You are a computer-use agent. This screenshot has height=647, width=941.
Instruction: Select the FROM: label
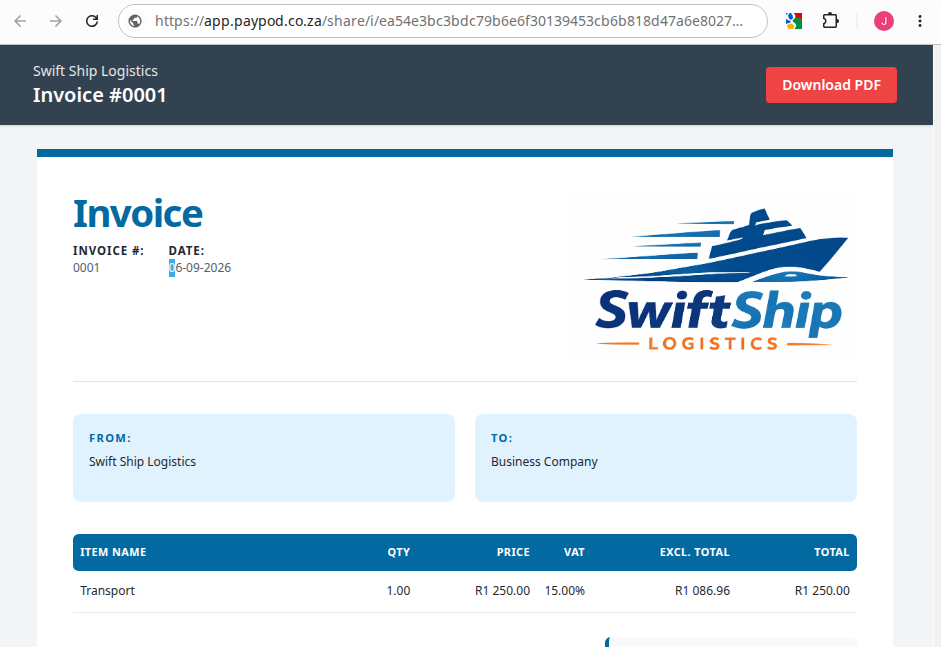tap(110, 438)
